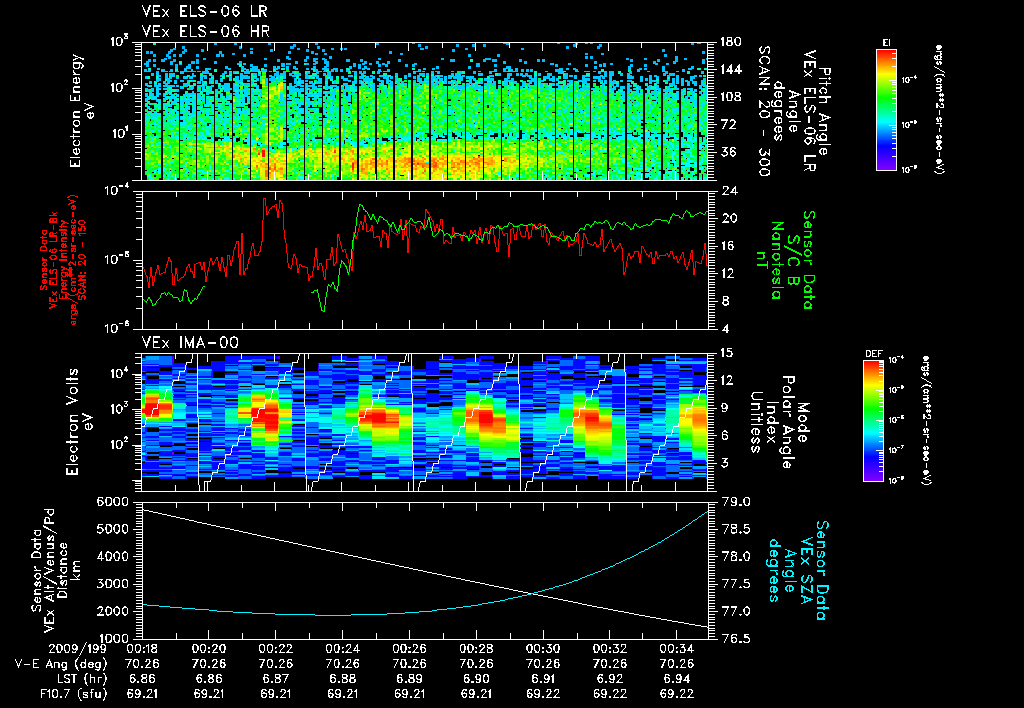Click the 4 nT magnetic field tick
Viewport: 1024px width, 708px height.
coord(726,329)
